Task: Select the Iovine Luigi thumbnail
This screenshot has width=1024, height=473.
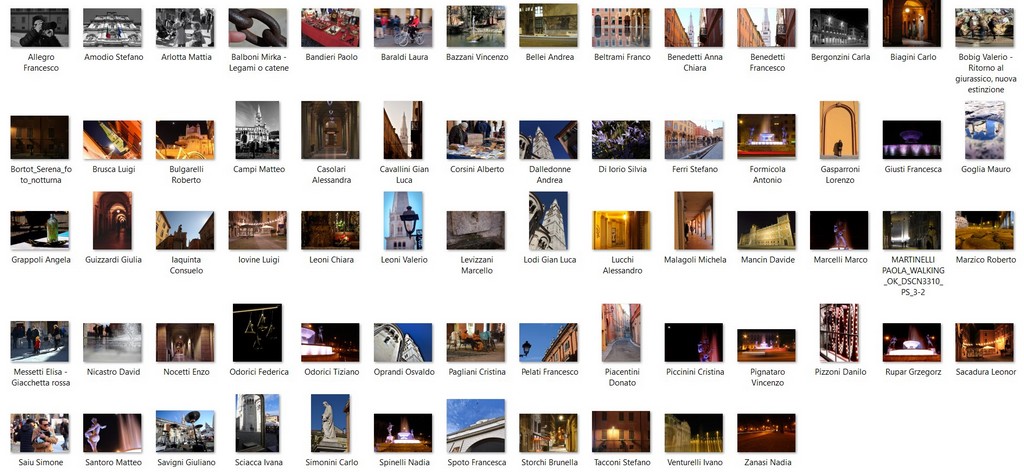Action: pyautogui.click(x=258, y=230)
